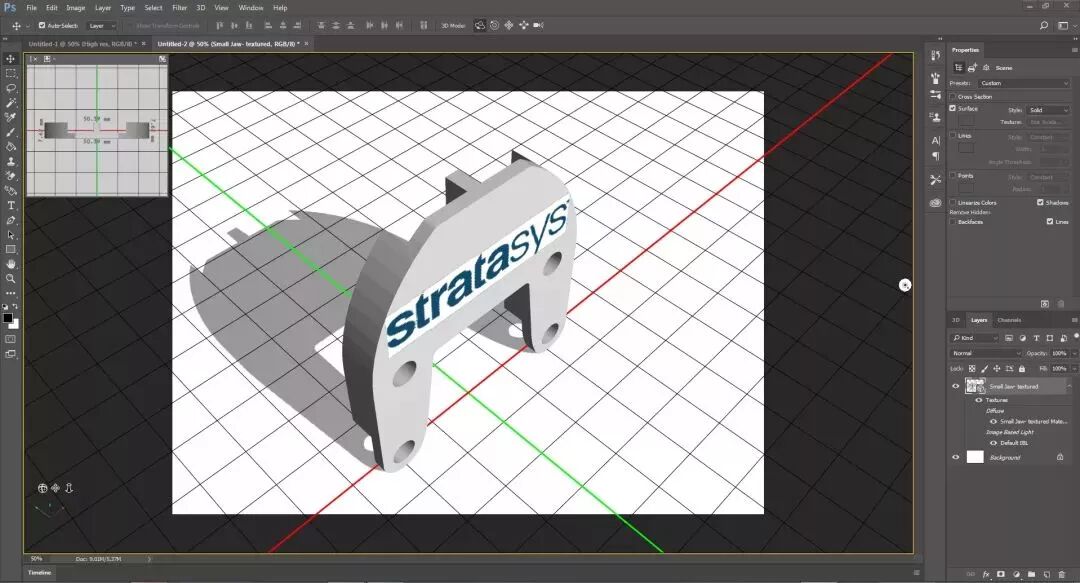Activate the 3D Roll mode icon
Viewport: 1080px width, 583px height.
(x=494, y=25)
